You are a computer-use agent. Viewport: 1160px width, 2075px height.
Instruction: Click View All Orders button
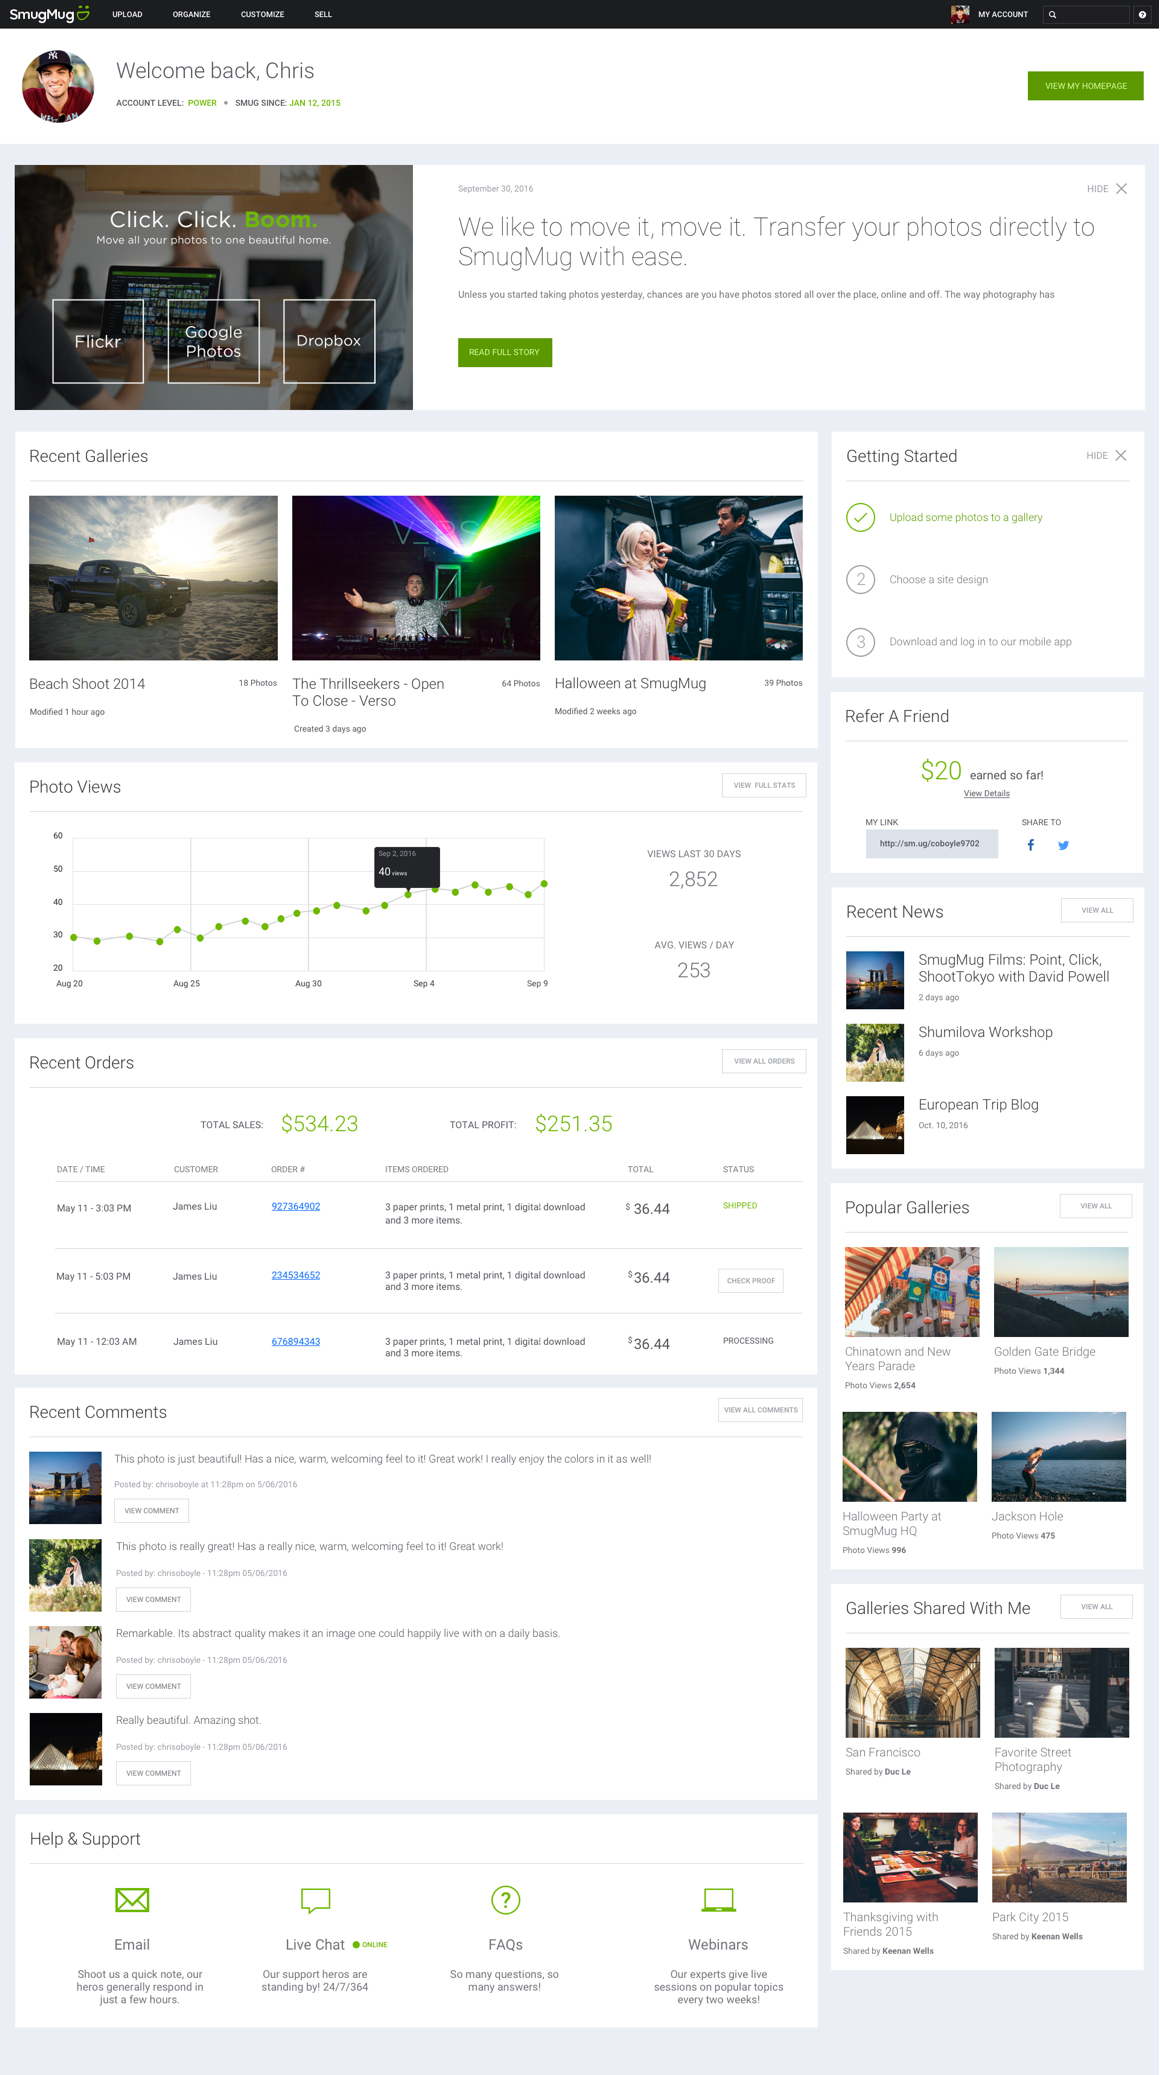tap(764, 1061)
